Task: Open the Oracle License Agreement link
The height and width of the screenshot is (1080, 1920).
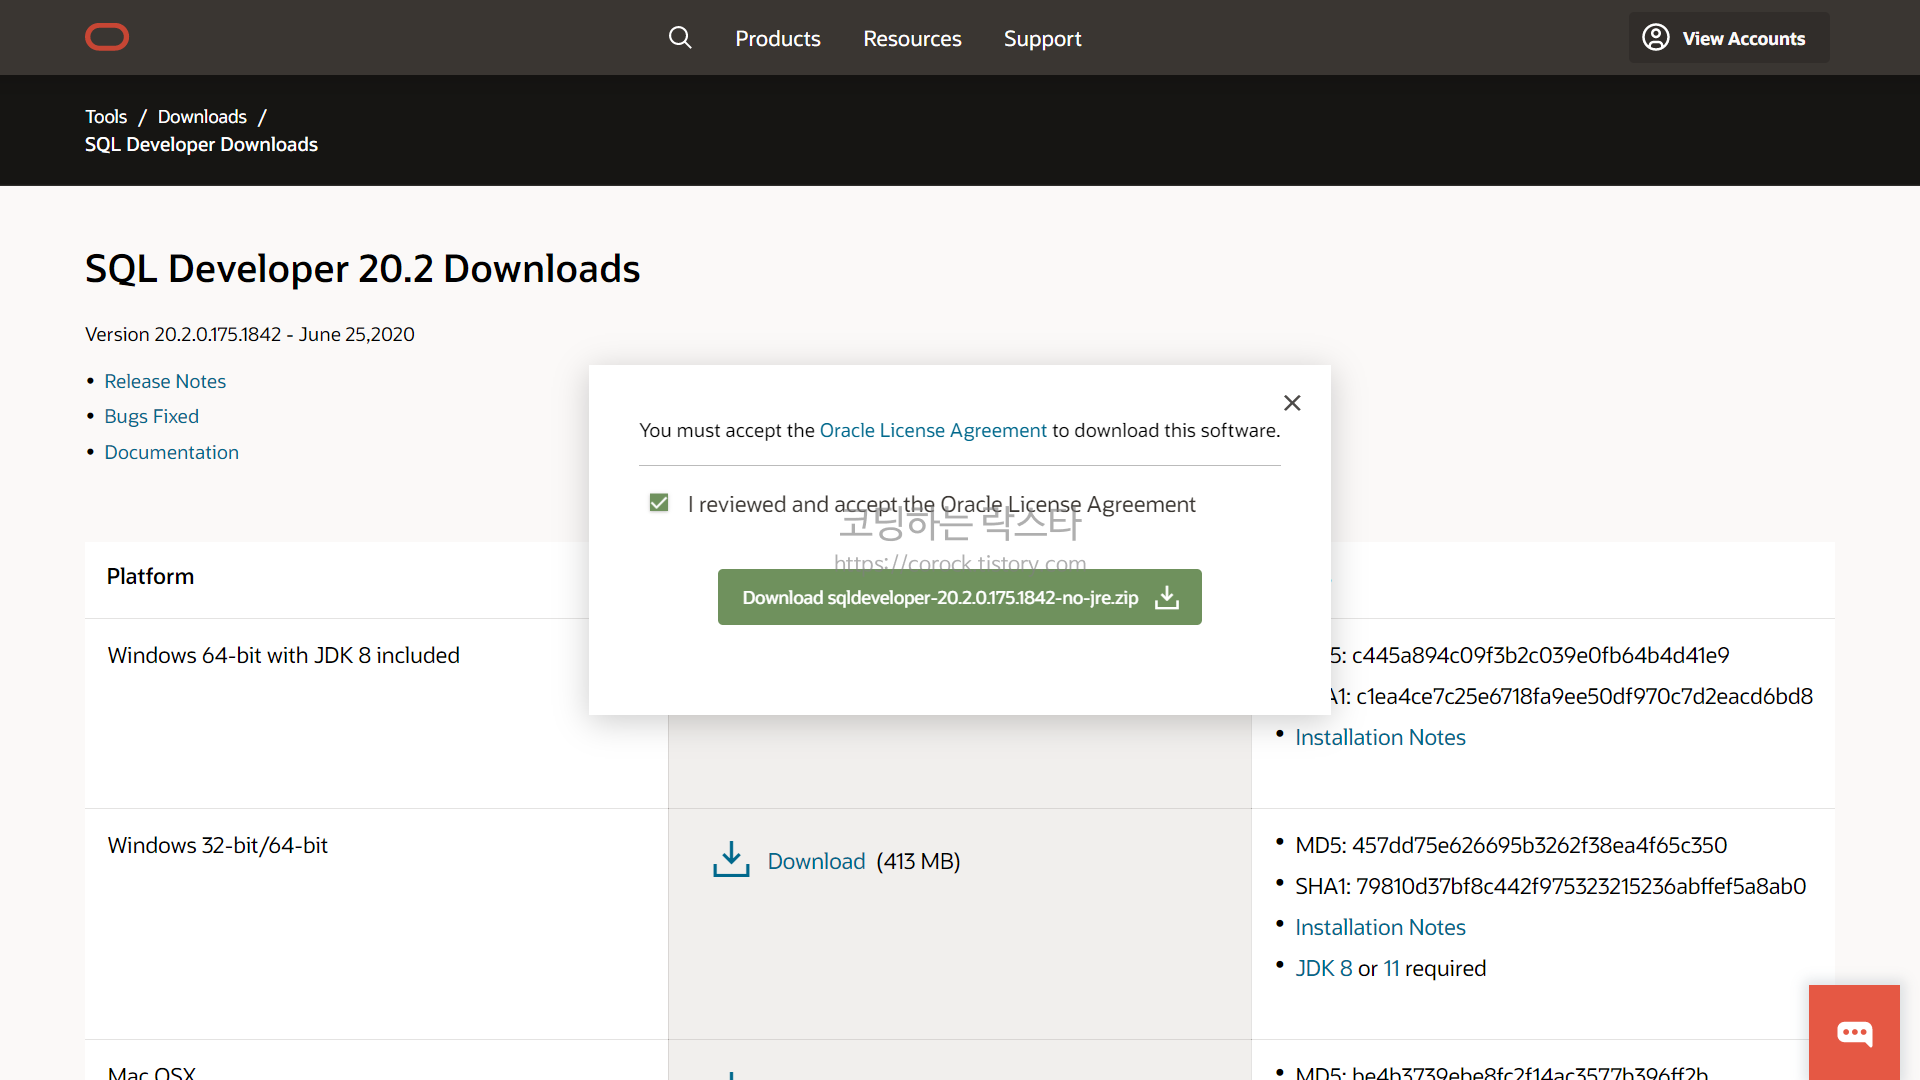Action: click(x=932, y=430)
